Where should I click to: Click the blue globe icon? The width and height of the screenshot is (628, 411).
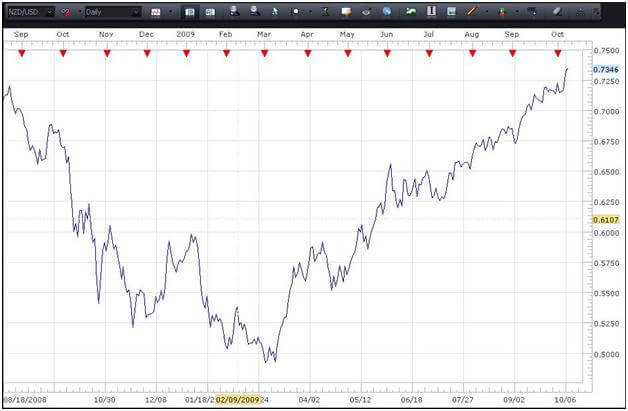(386, 12)
